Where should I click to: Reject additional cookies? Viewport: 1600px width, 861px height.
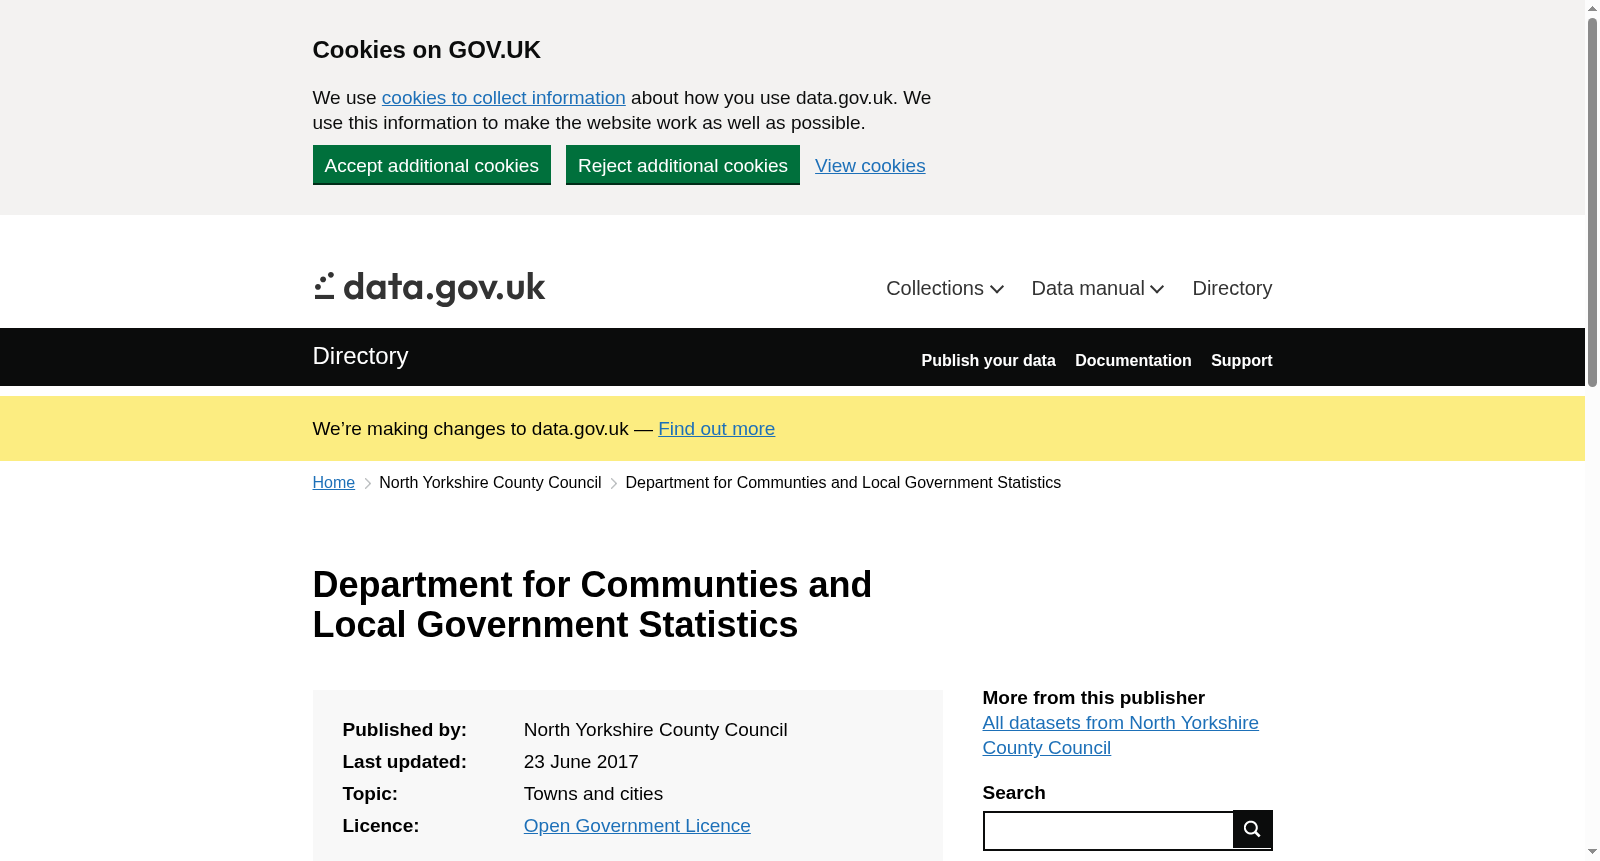click(x=683, y=165)
